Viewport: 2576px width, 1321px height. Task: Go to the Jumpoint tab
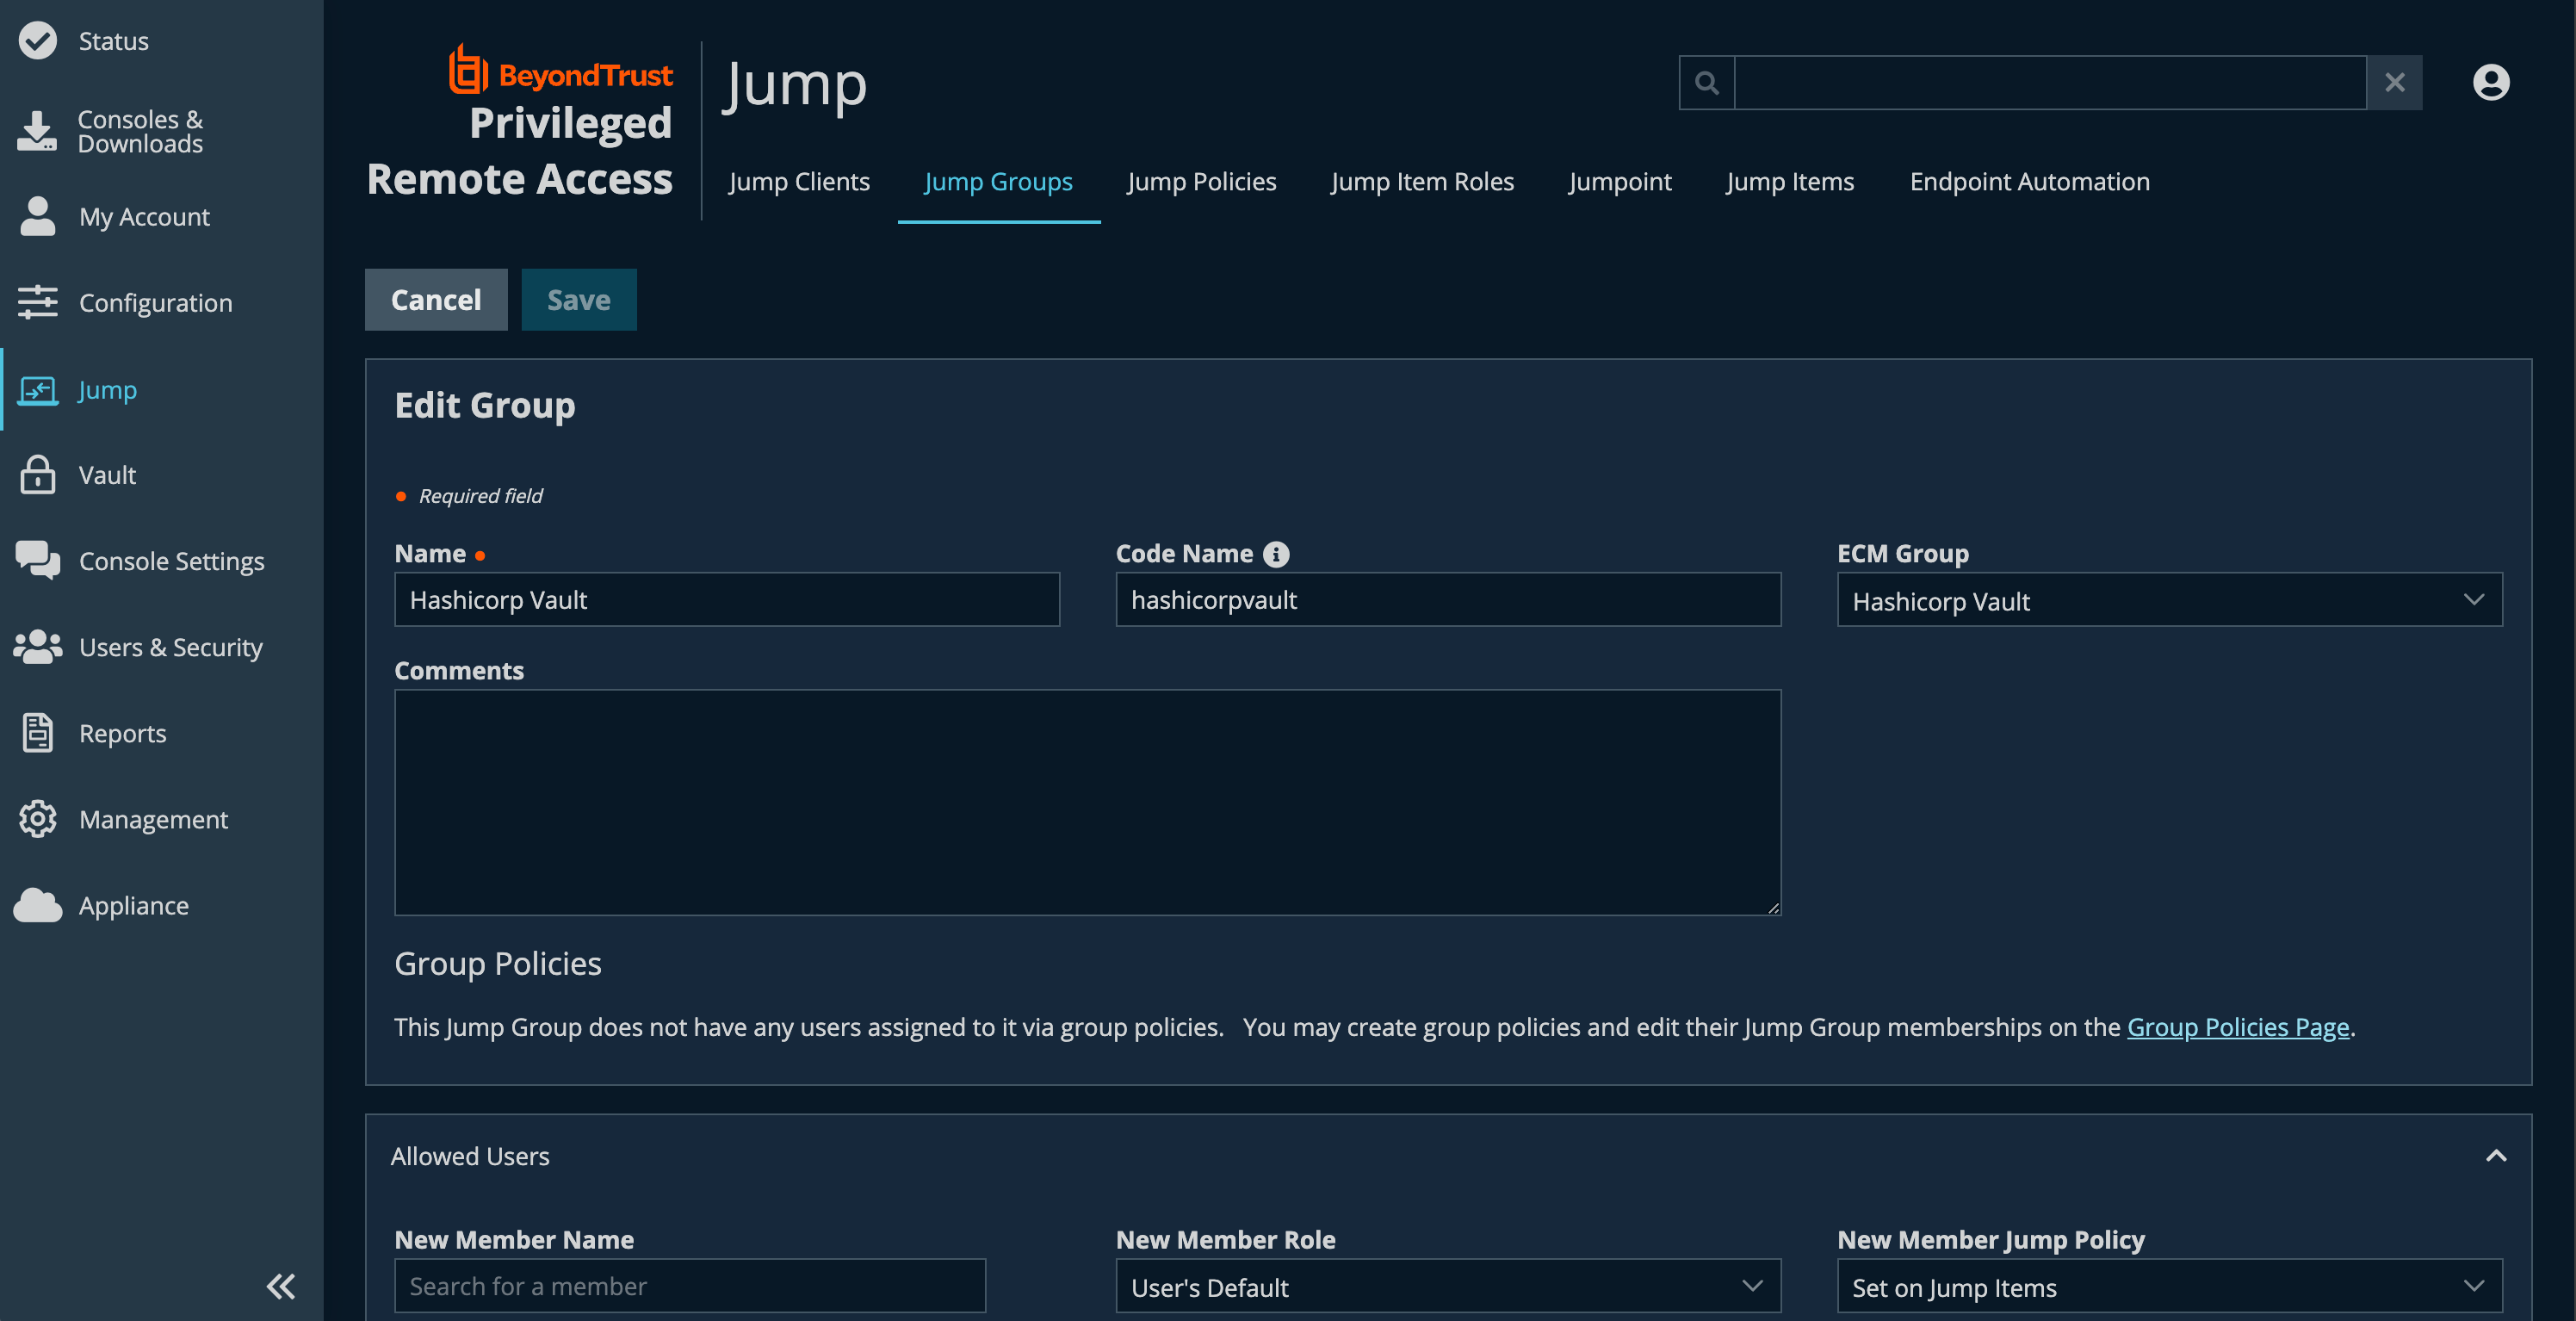1619,181
